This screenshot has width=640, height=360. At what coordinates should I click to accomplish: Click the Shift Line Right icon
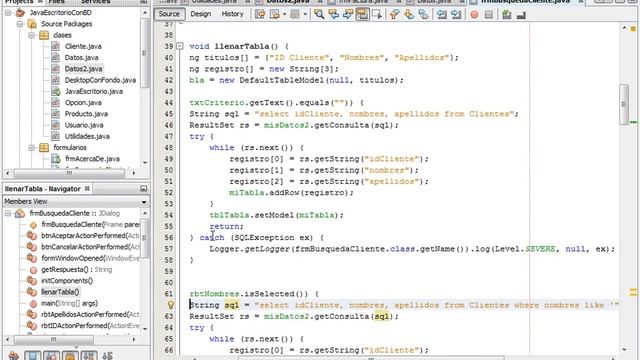point(456,15)
